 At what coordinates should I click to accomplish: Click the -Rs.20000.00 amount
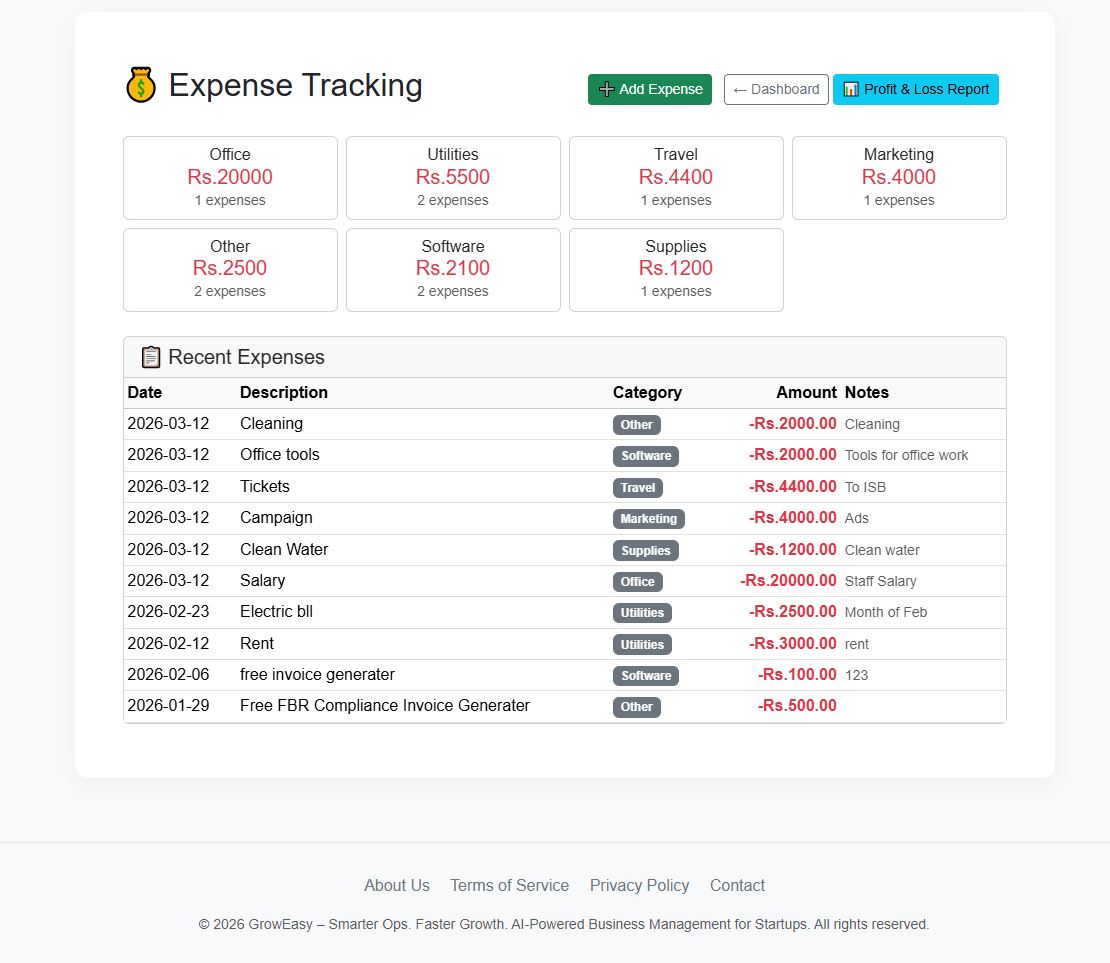(789, 581)
